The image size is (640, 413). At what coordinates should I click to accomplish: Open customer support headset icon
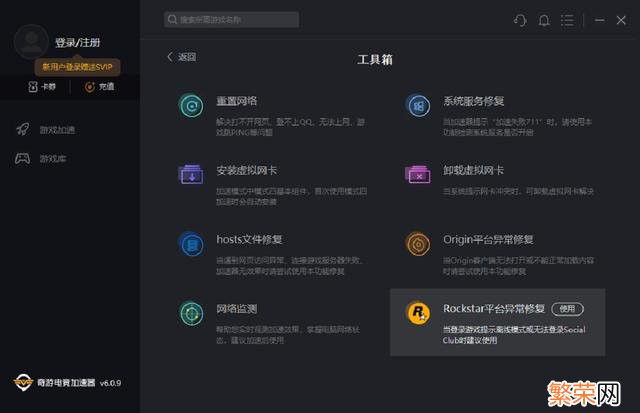click(x=520, y=20)
